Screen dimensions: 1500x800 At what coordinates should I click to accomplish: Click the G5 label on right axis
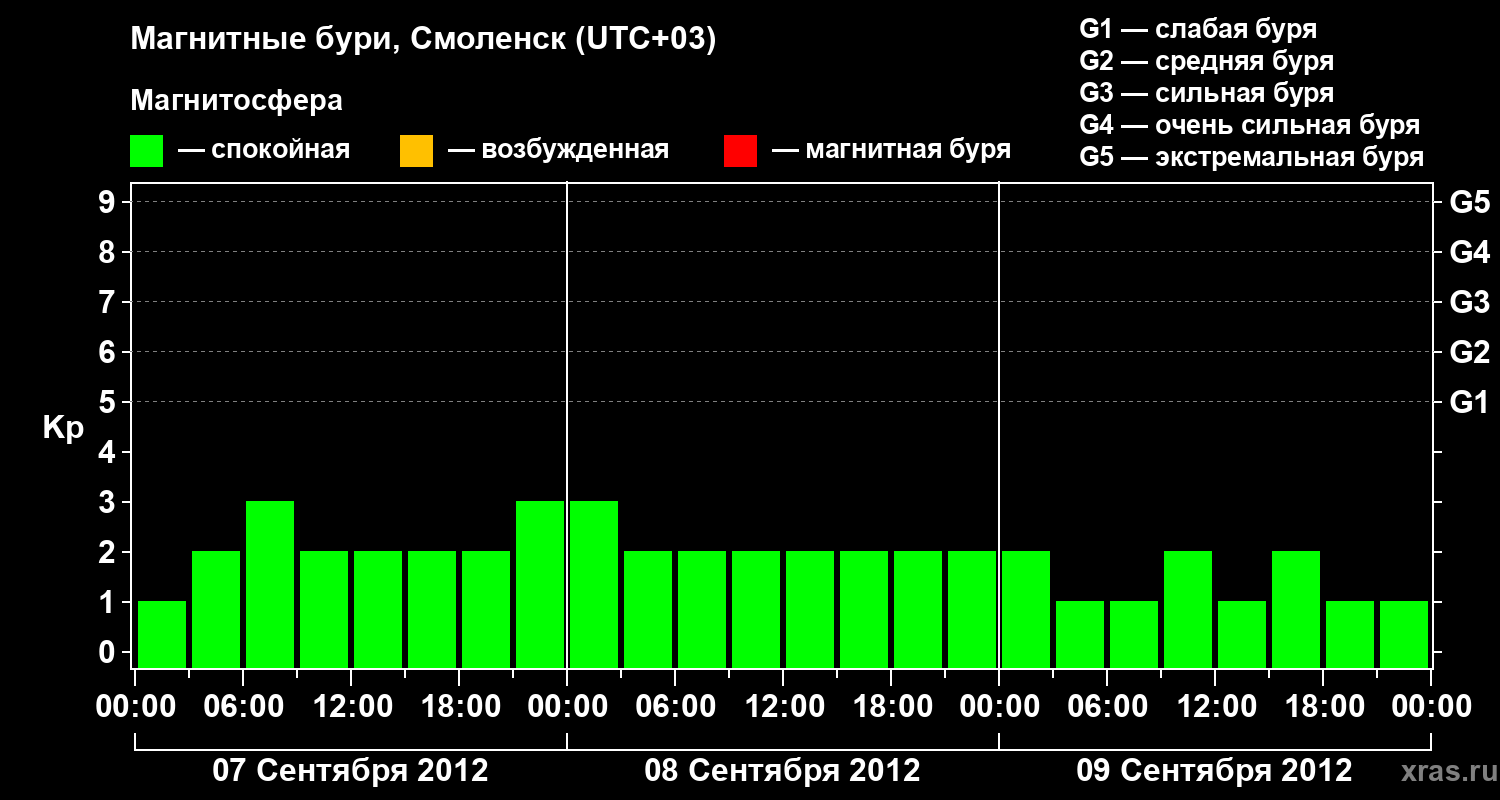1470,202
